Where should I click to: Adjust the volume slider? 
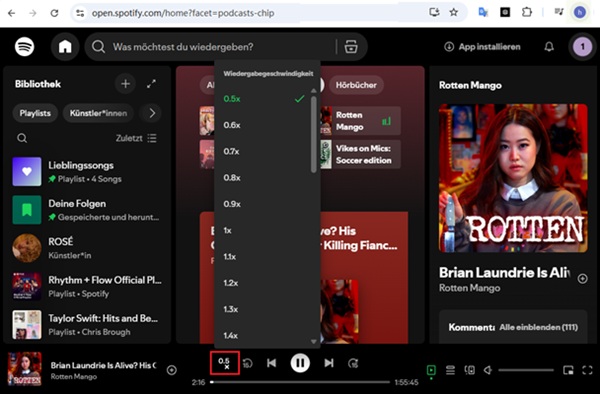(526, 370)
